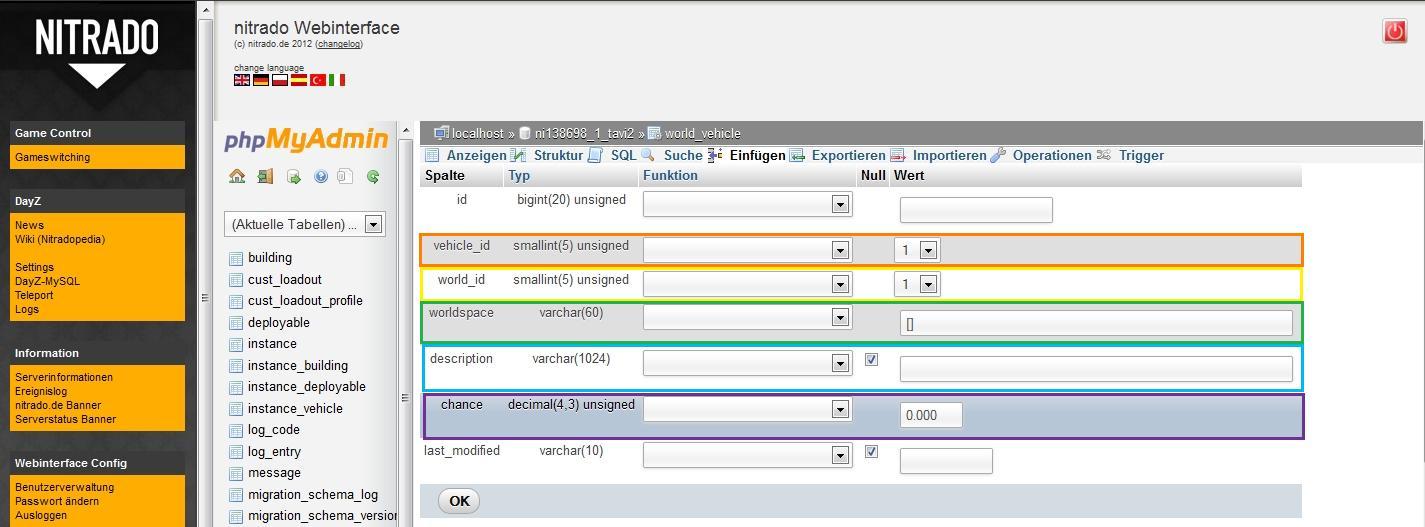Open function dropdown for id row
Viewport: 1425px width, 527px height.
747,204
